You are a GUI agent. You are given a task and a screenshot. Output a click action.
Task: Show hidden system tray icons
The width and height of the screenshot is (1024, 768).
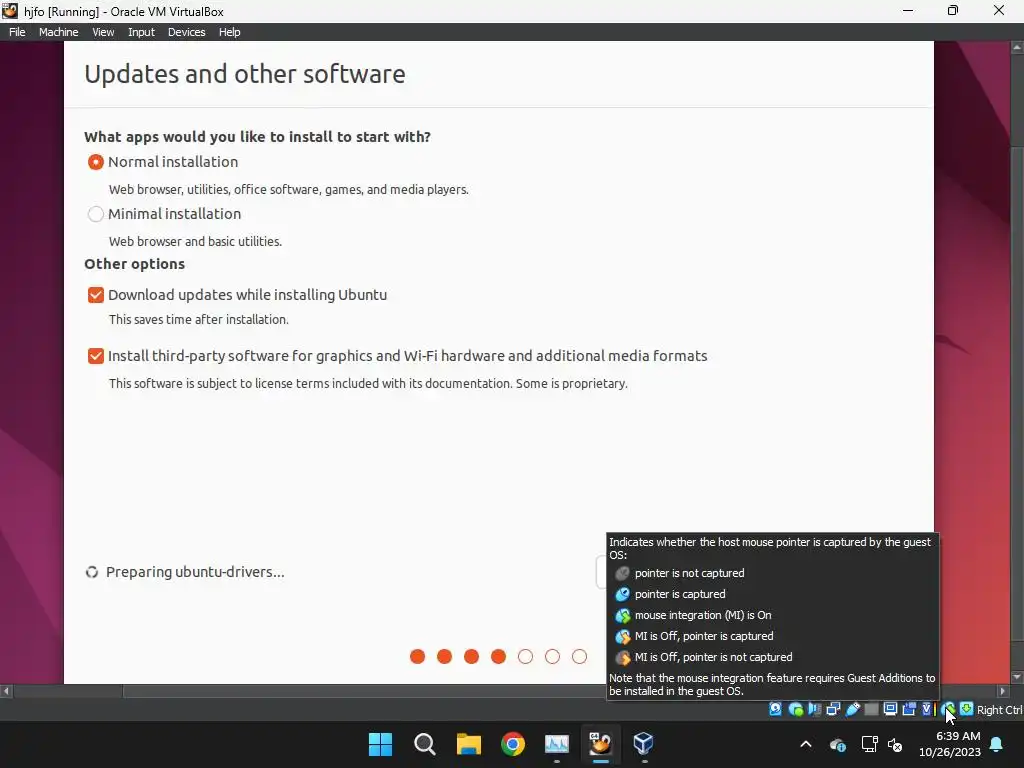[806, 744]
